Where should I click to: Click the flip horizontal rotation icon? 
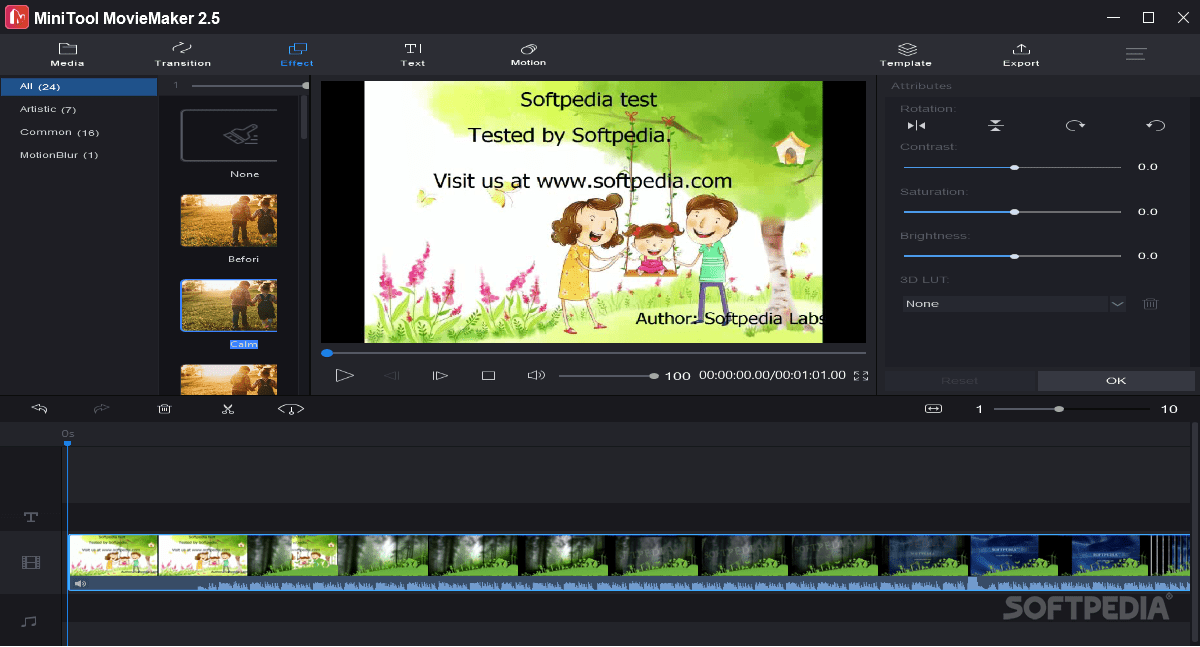point(916,126)
